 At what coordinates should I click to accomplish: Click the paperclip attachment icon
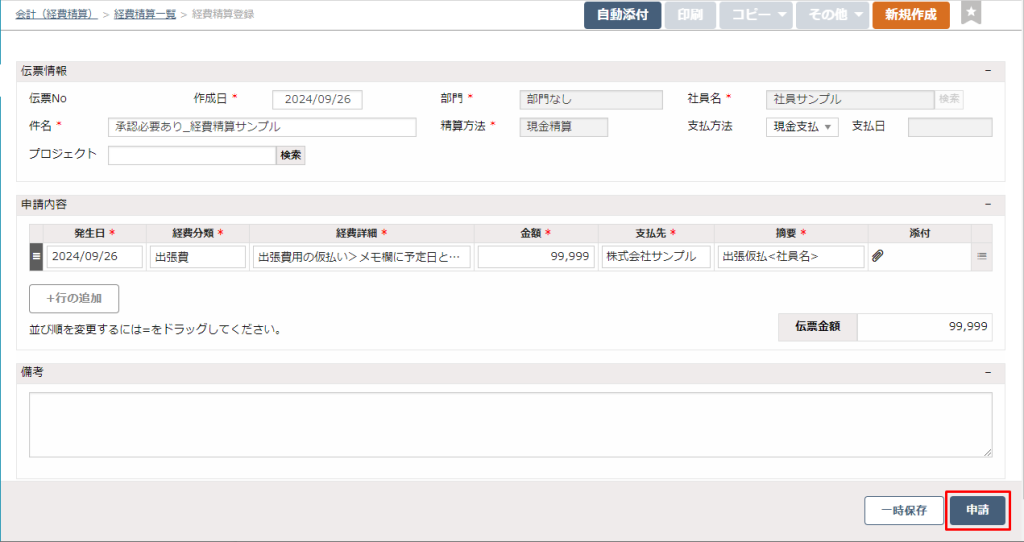click(878, 256)
